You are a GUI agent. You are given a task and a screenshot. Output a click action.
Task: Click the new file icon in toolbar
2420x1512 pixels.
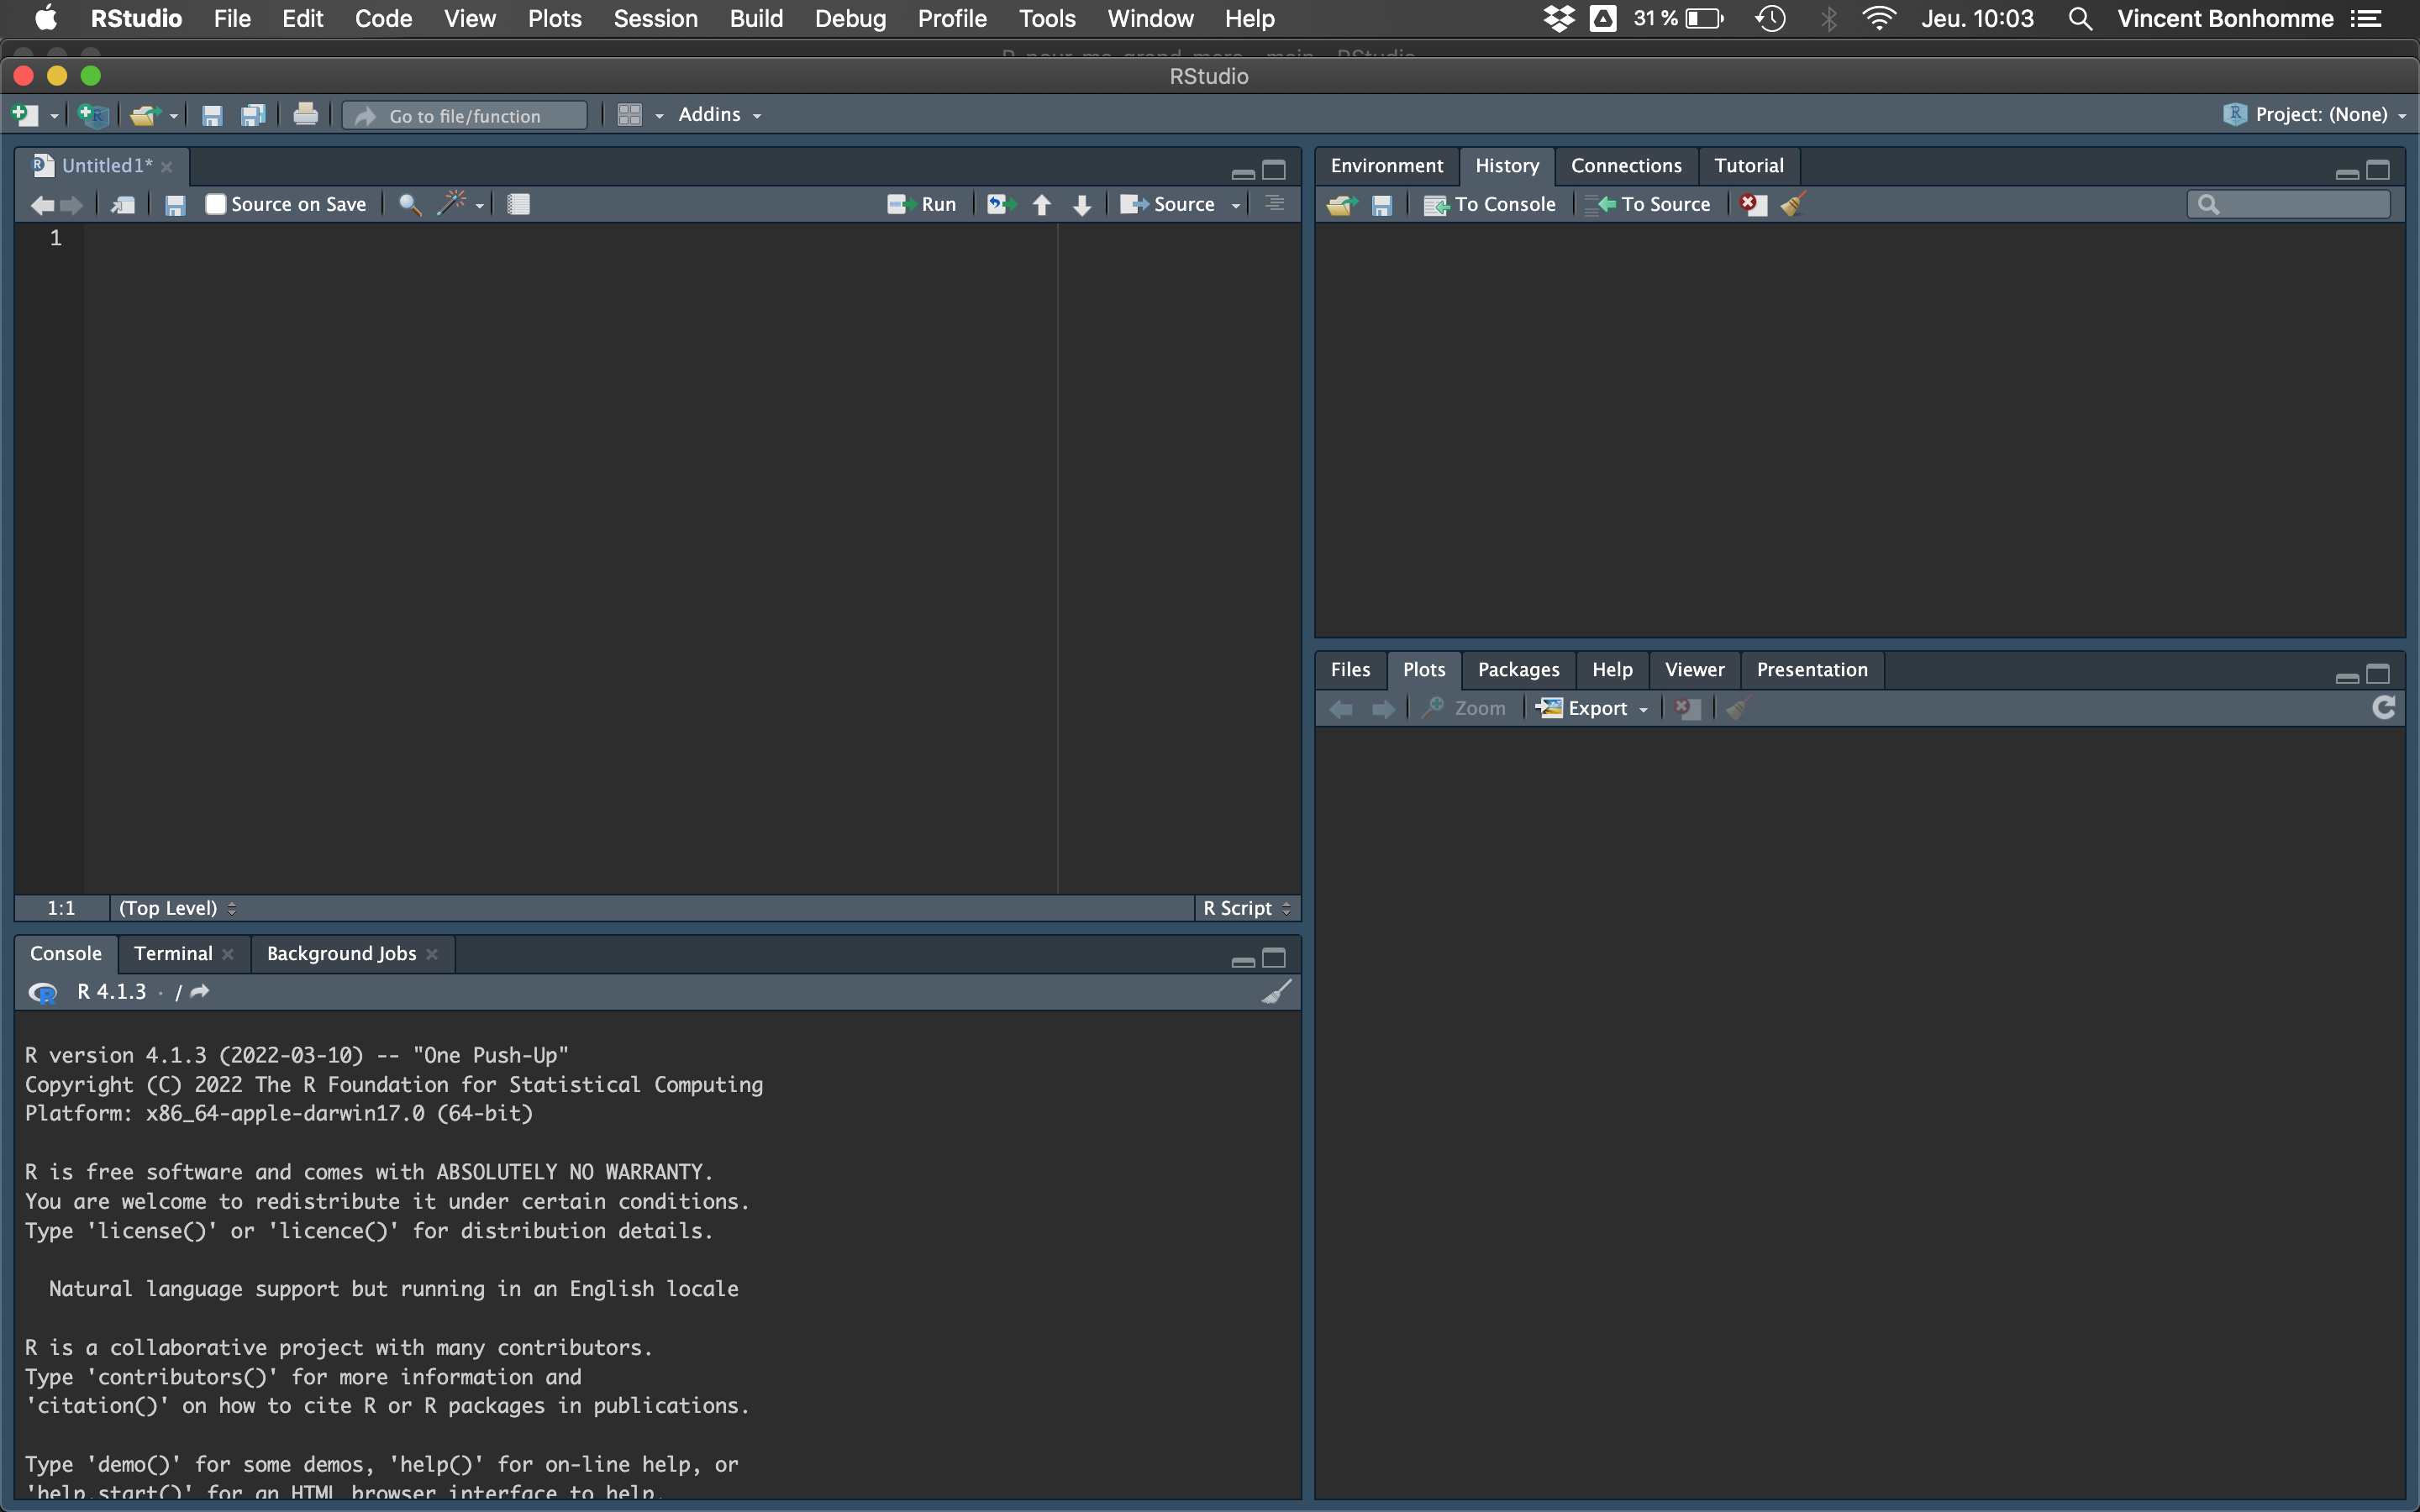[24, 115]
